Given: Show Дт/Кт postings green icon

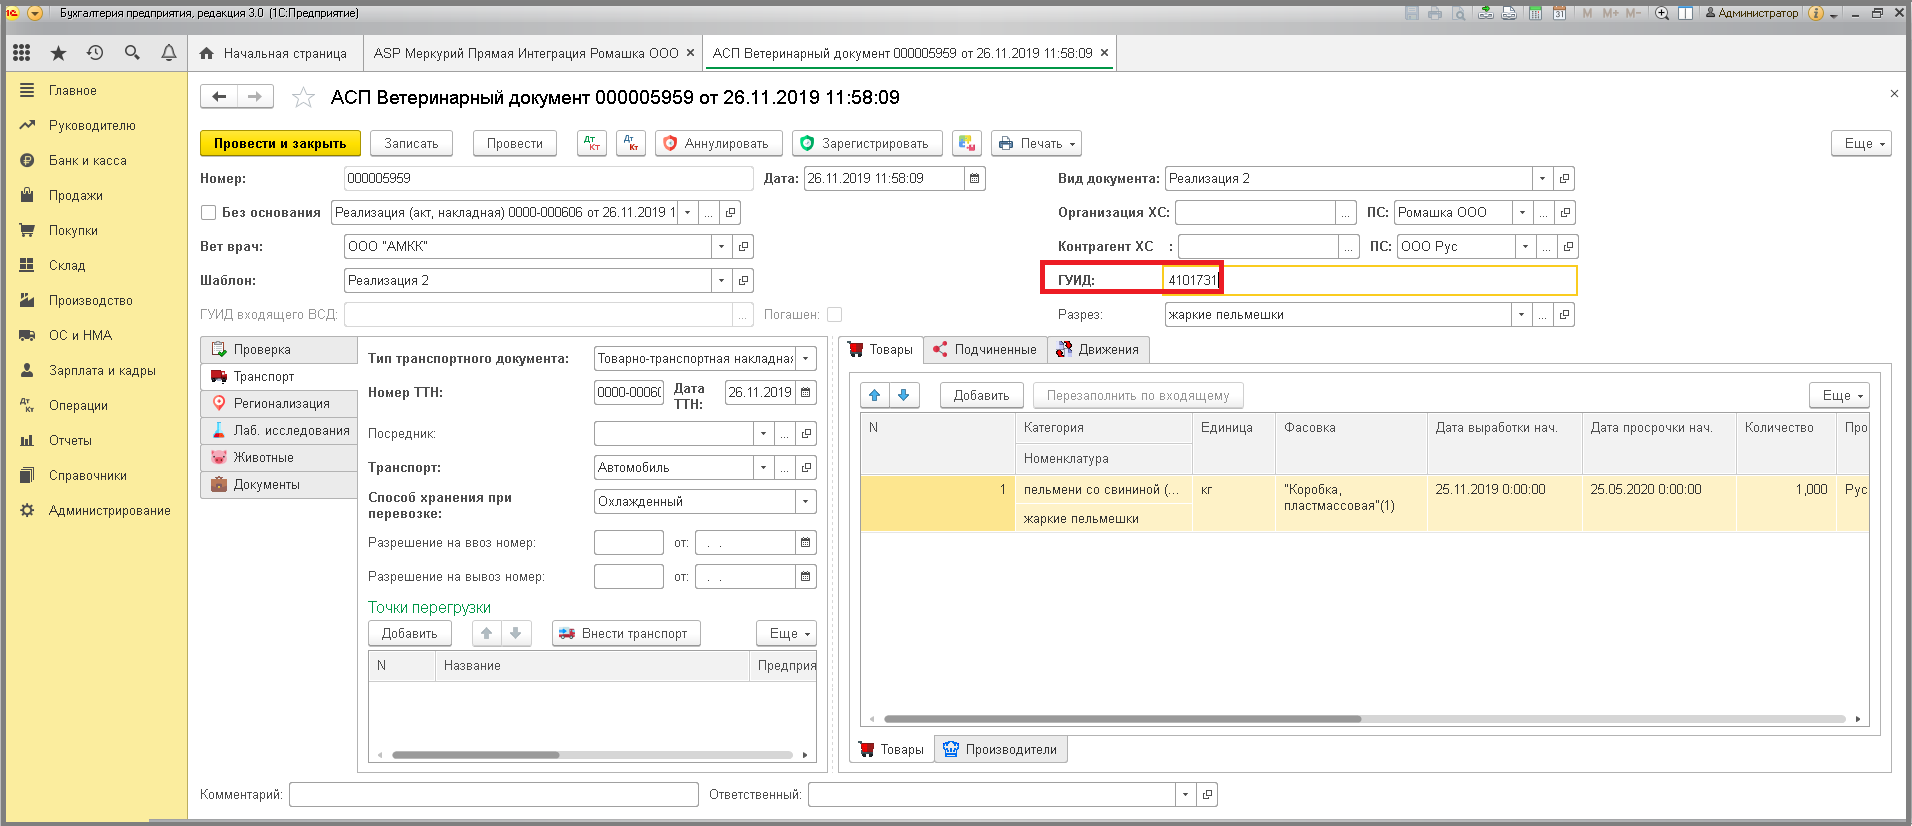Looking at the screenshot, I should pyautogui.click(x=592, y=143).
